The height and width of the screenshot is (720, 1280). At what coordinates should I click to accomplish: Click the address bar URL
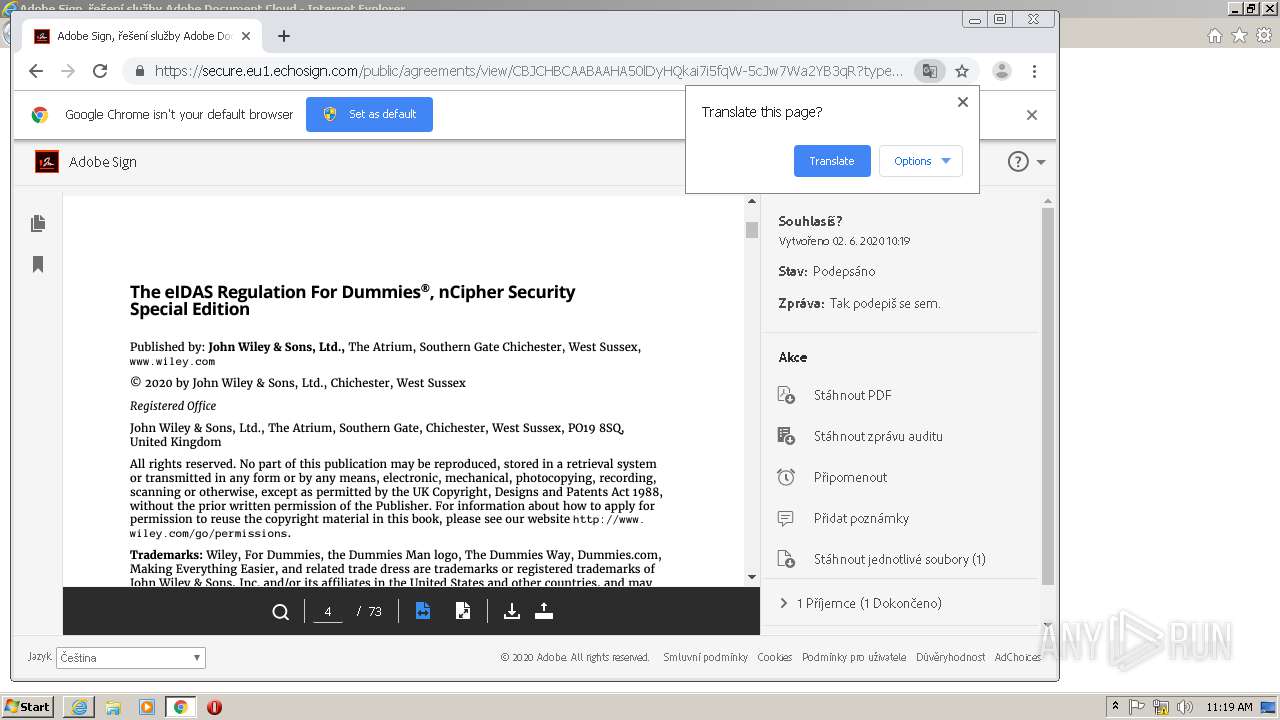(528, 71)
